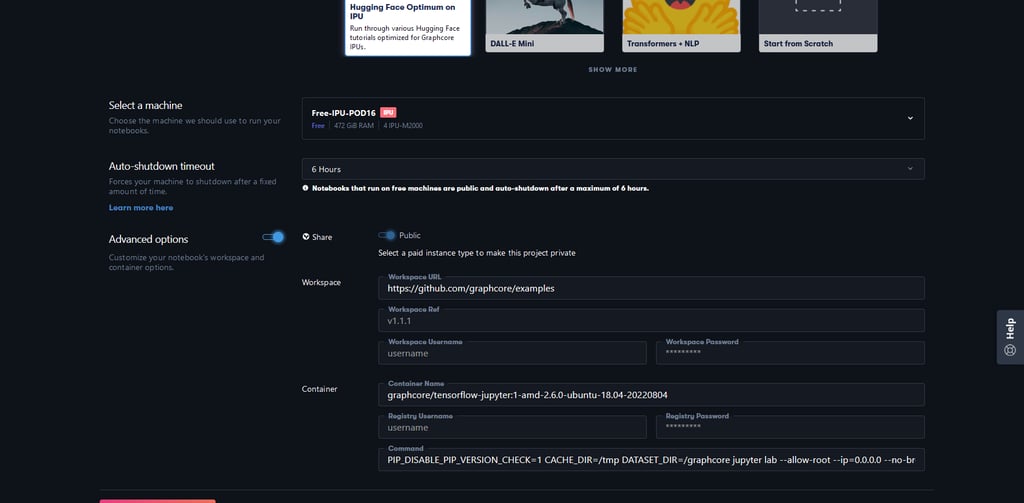
Task: Select the DALL-E Mini template thumbnail
Action: tap(545, 25)
